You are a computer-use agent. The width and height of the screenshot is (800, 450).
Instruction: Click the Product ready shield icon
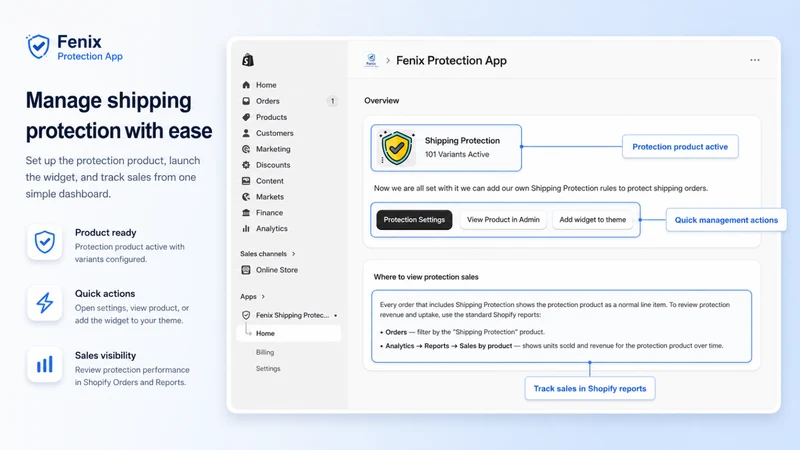(45, 242)
